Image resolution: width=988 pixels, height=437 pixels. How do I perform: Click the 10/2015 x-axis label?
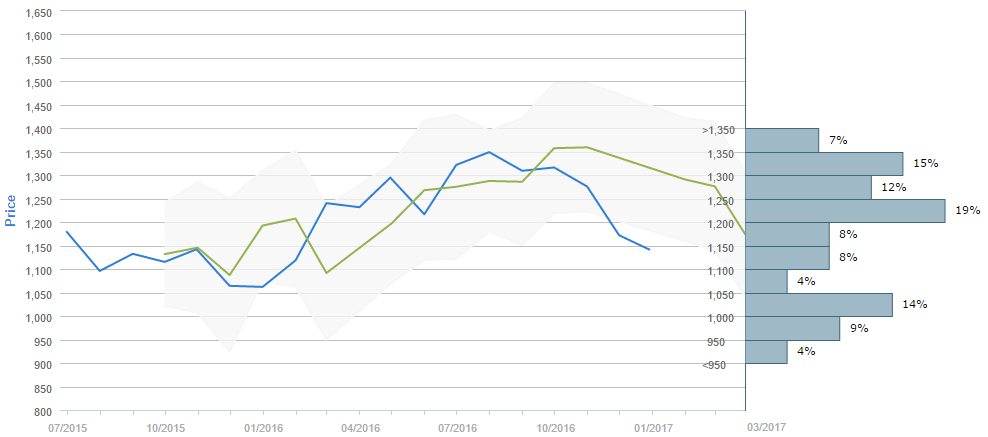click(165, 427)
